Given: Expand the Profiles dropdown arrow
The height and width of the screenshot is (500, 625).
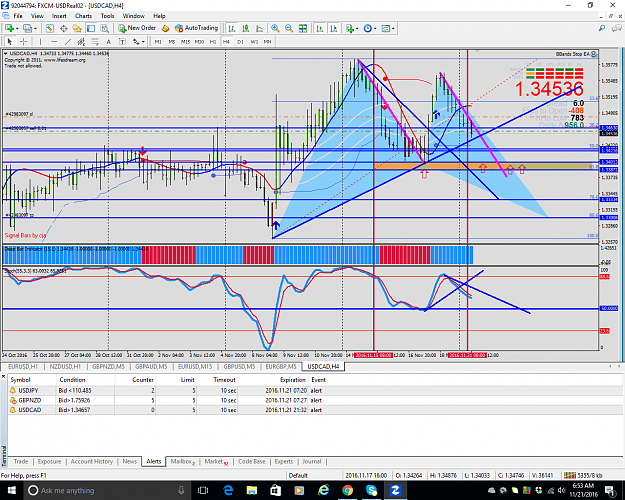Looking at the screenshot, I should 35,28.
